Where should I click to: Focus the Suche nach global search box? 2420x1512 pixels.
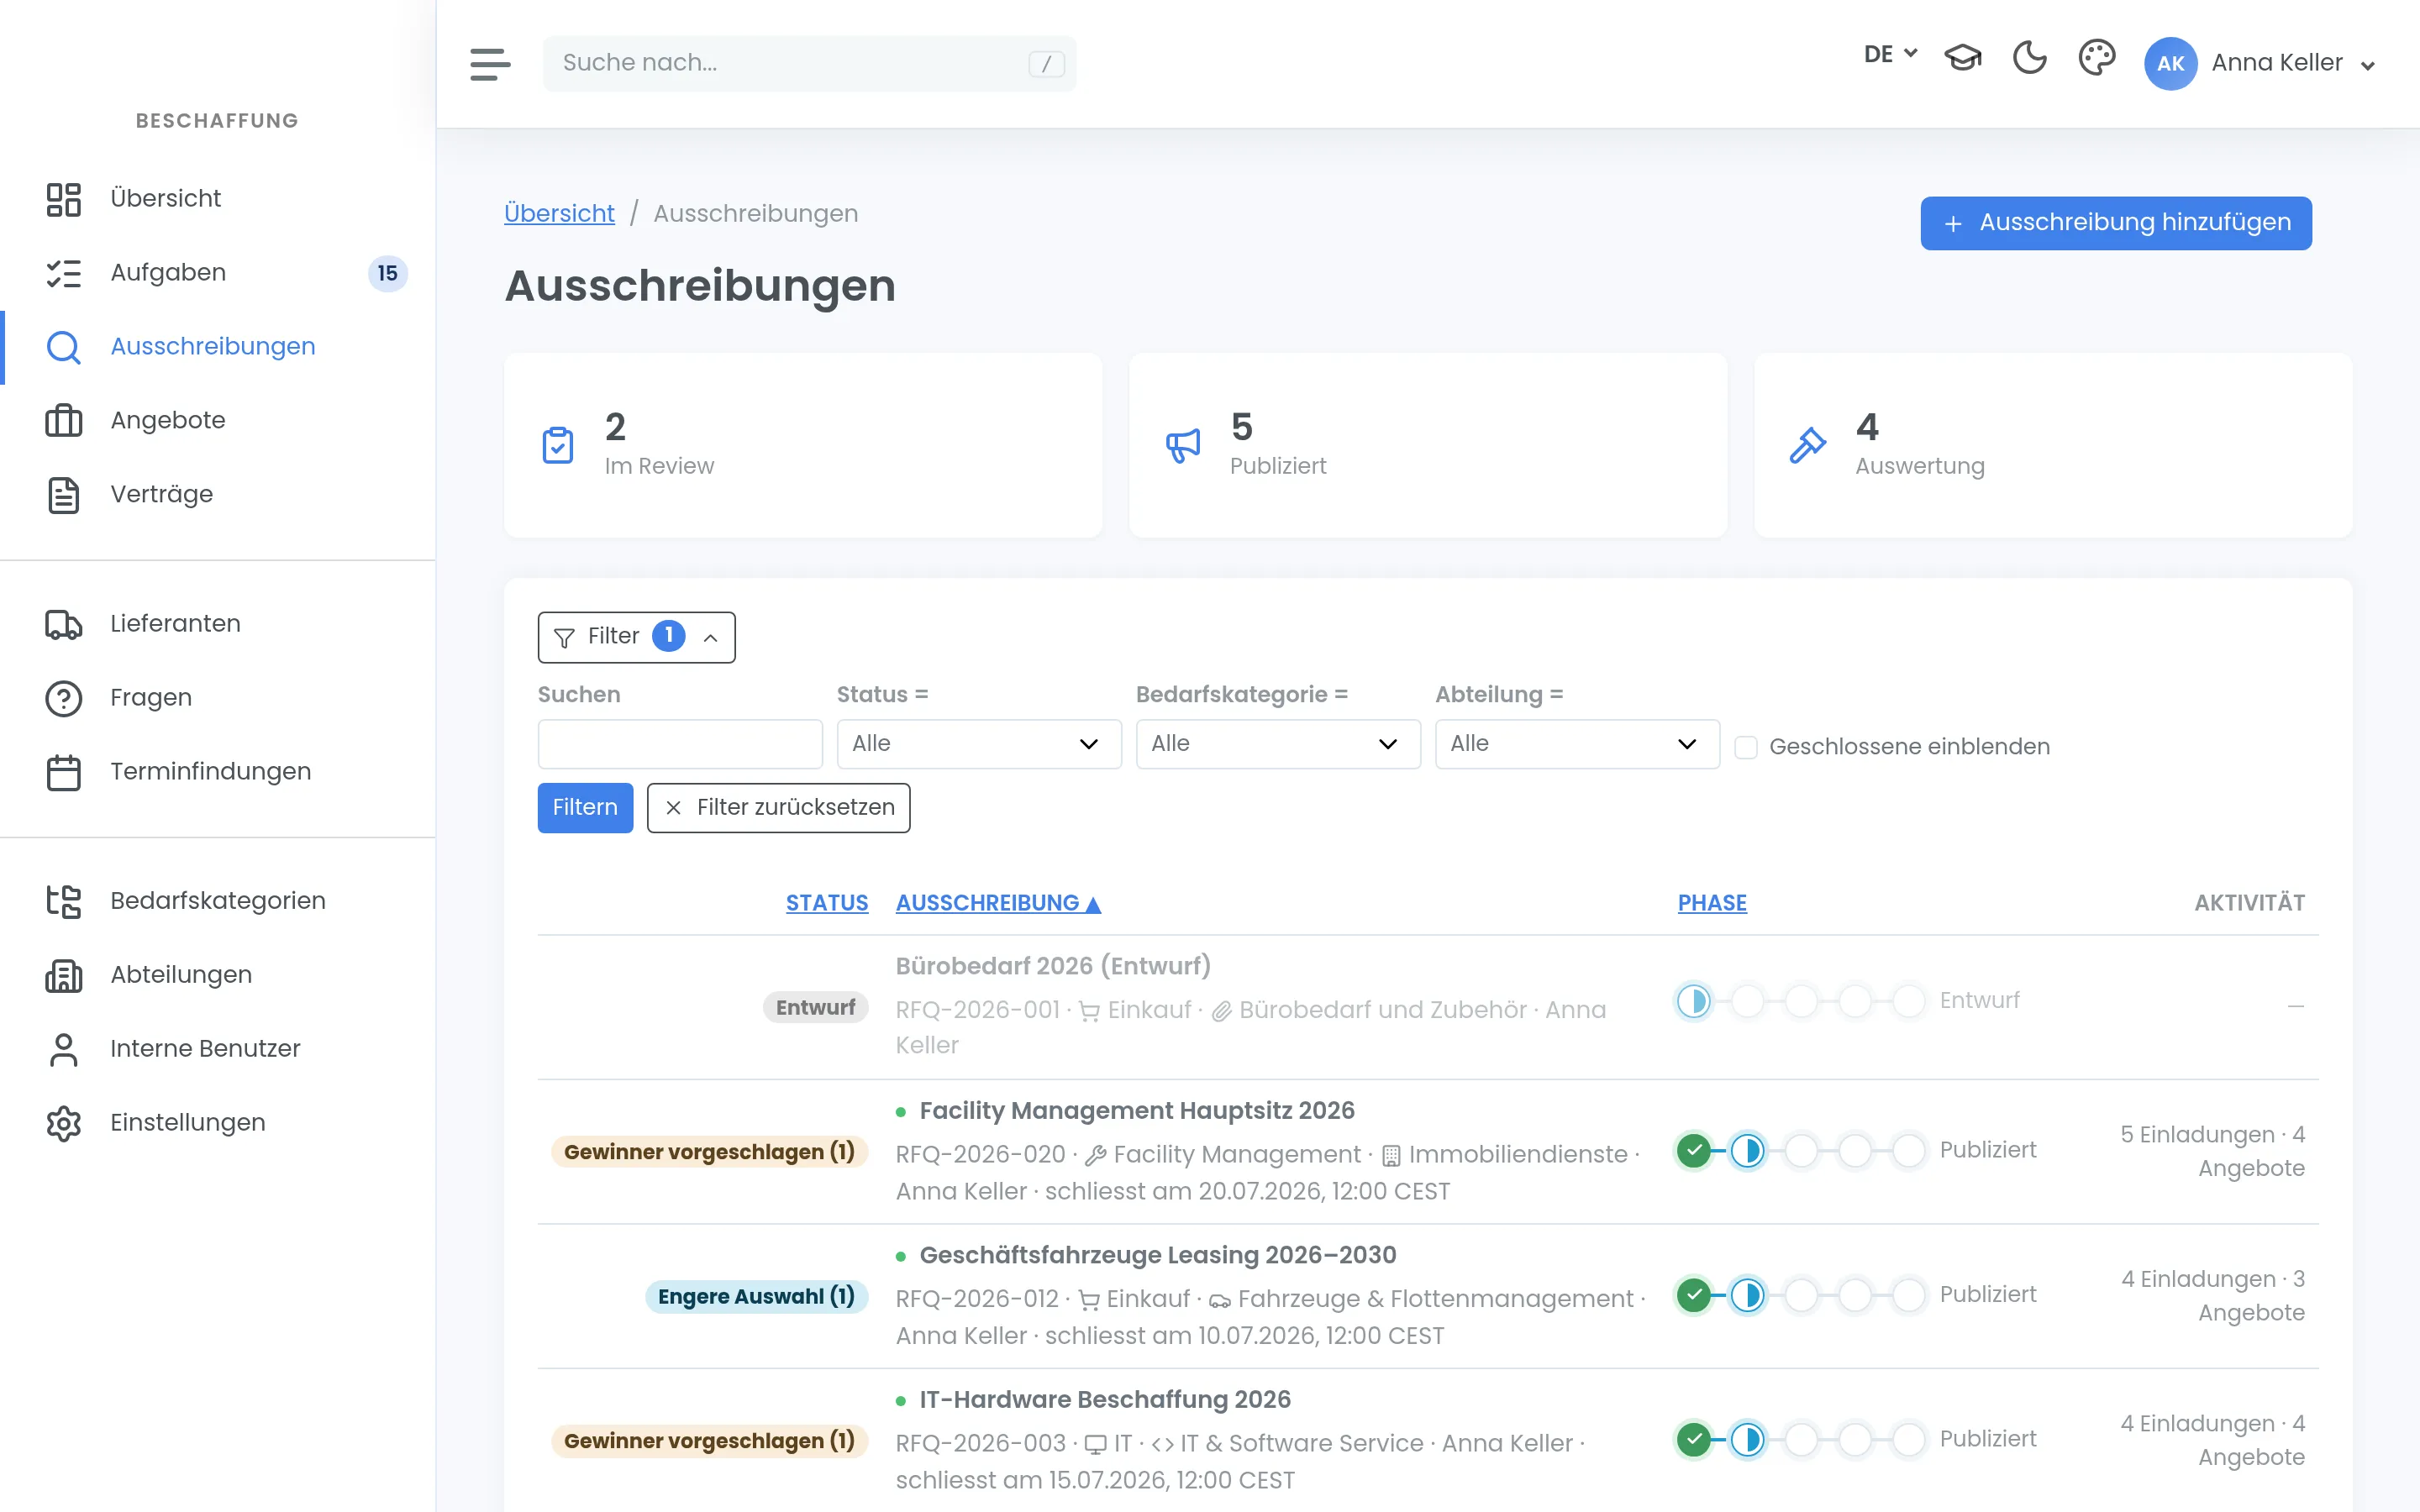pyautogui.click(x=809, y=63)
